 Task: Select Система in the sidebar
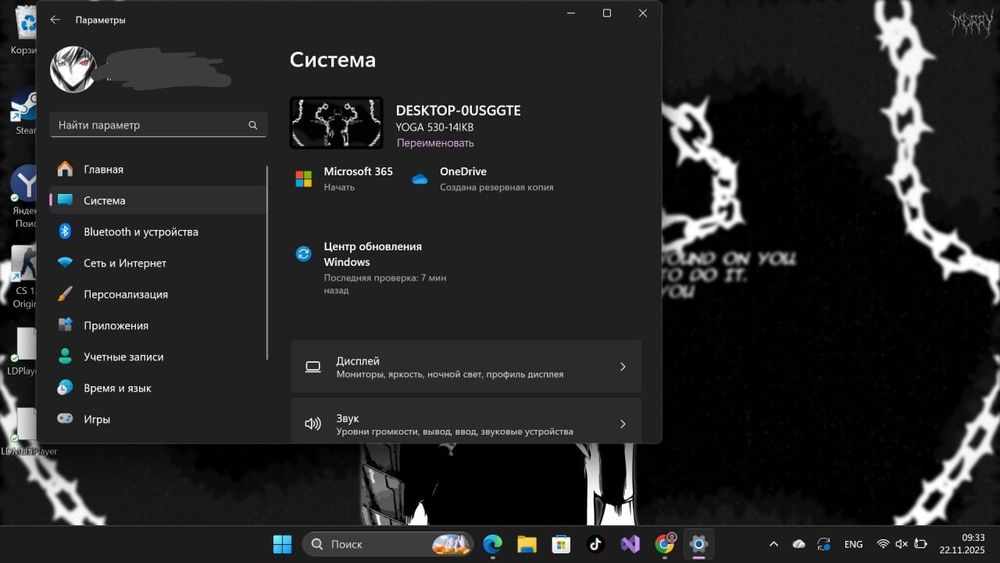(158, 200)
